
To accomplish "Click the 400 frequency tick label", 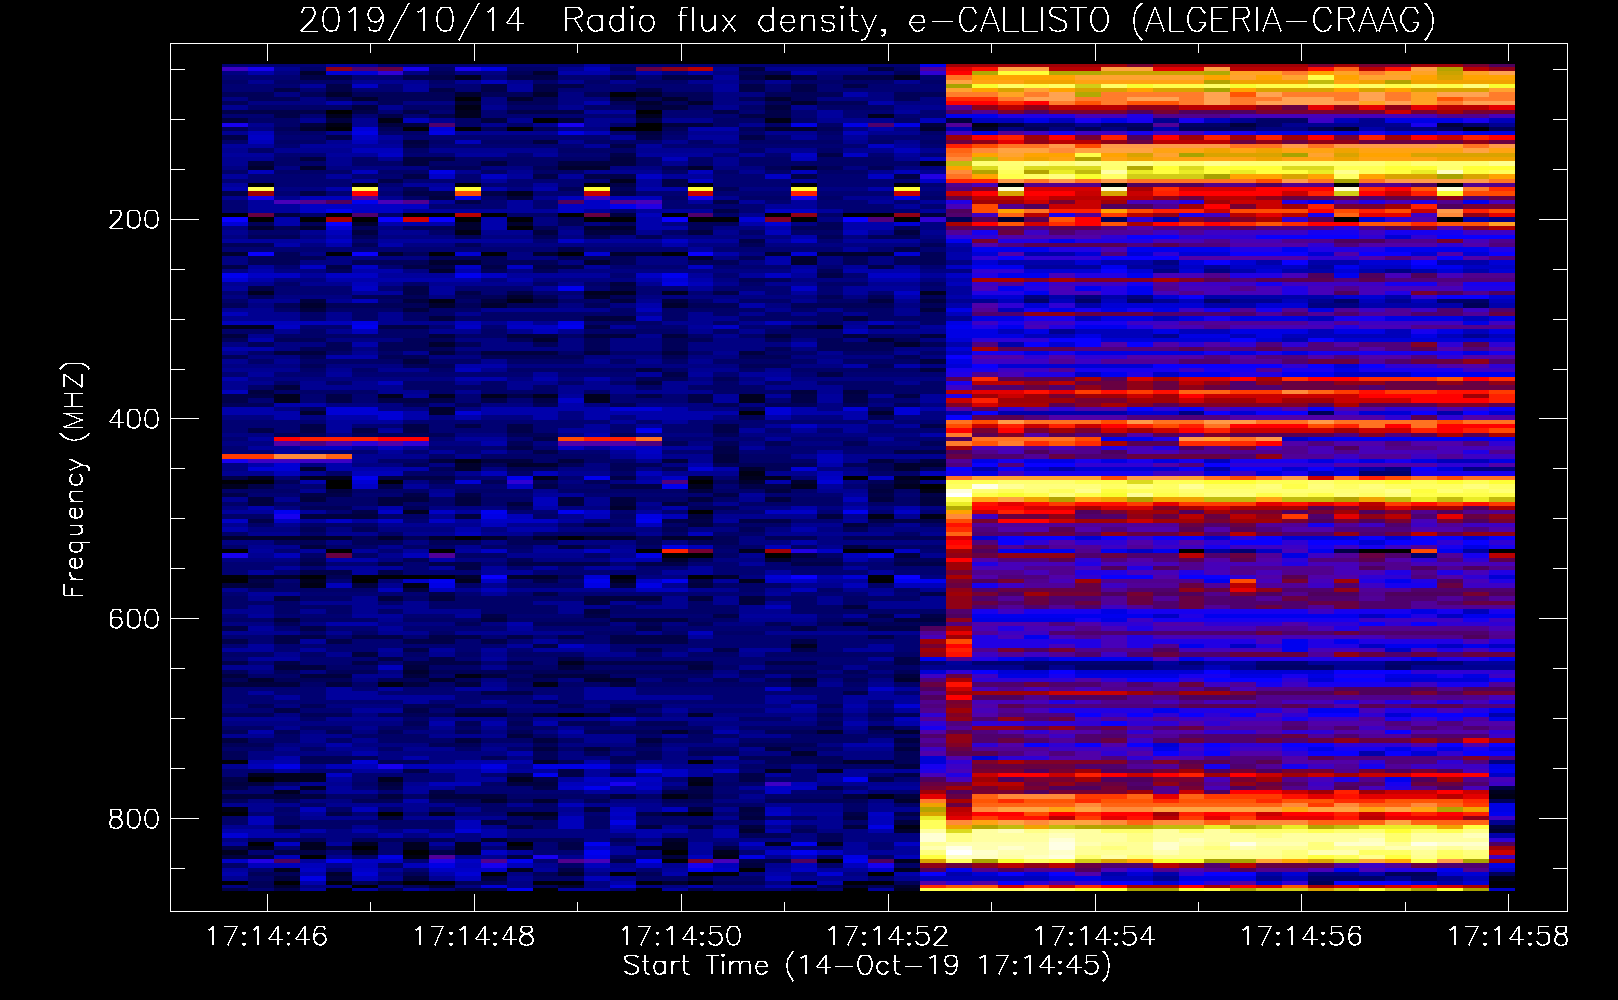I will [x=134, y=419].
